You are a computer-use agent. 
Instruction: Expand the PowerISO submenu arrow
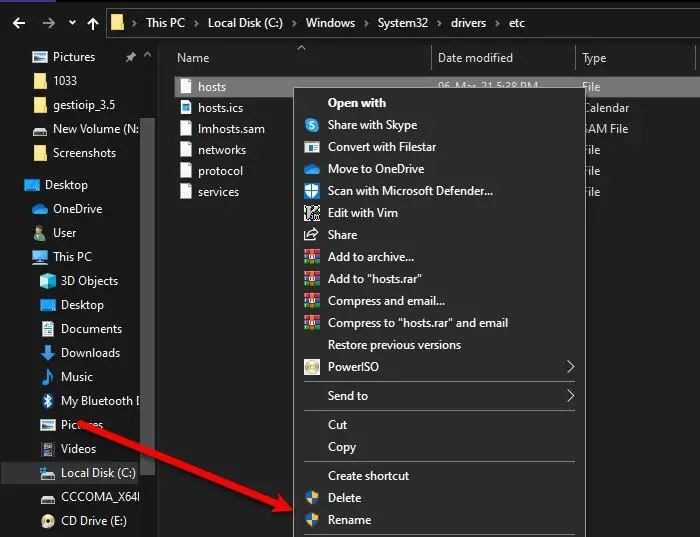tap(570, 367)
